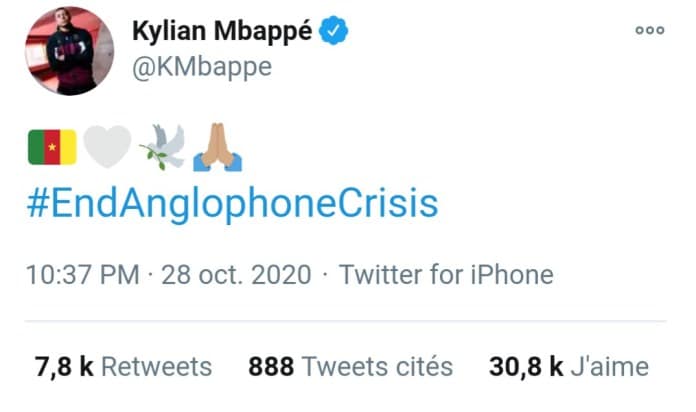
Task: Click the 7,8 k retweet number
Action: point(64,367)
